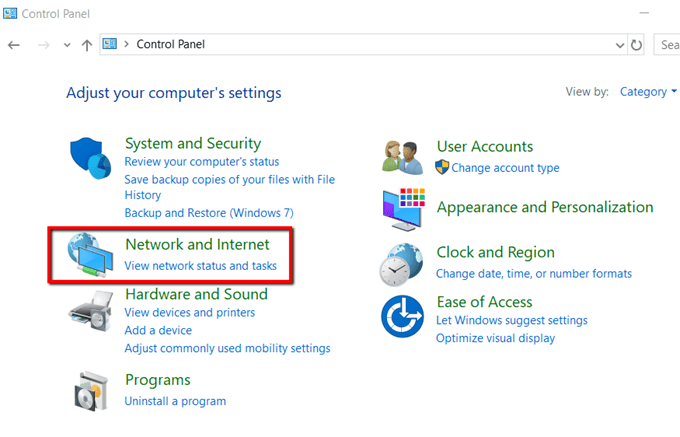Click the Appearance and Personalization monitor icon
This screenshot has height=437, width=680.
pos(404,208)
